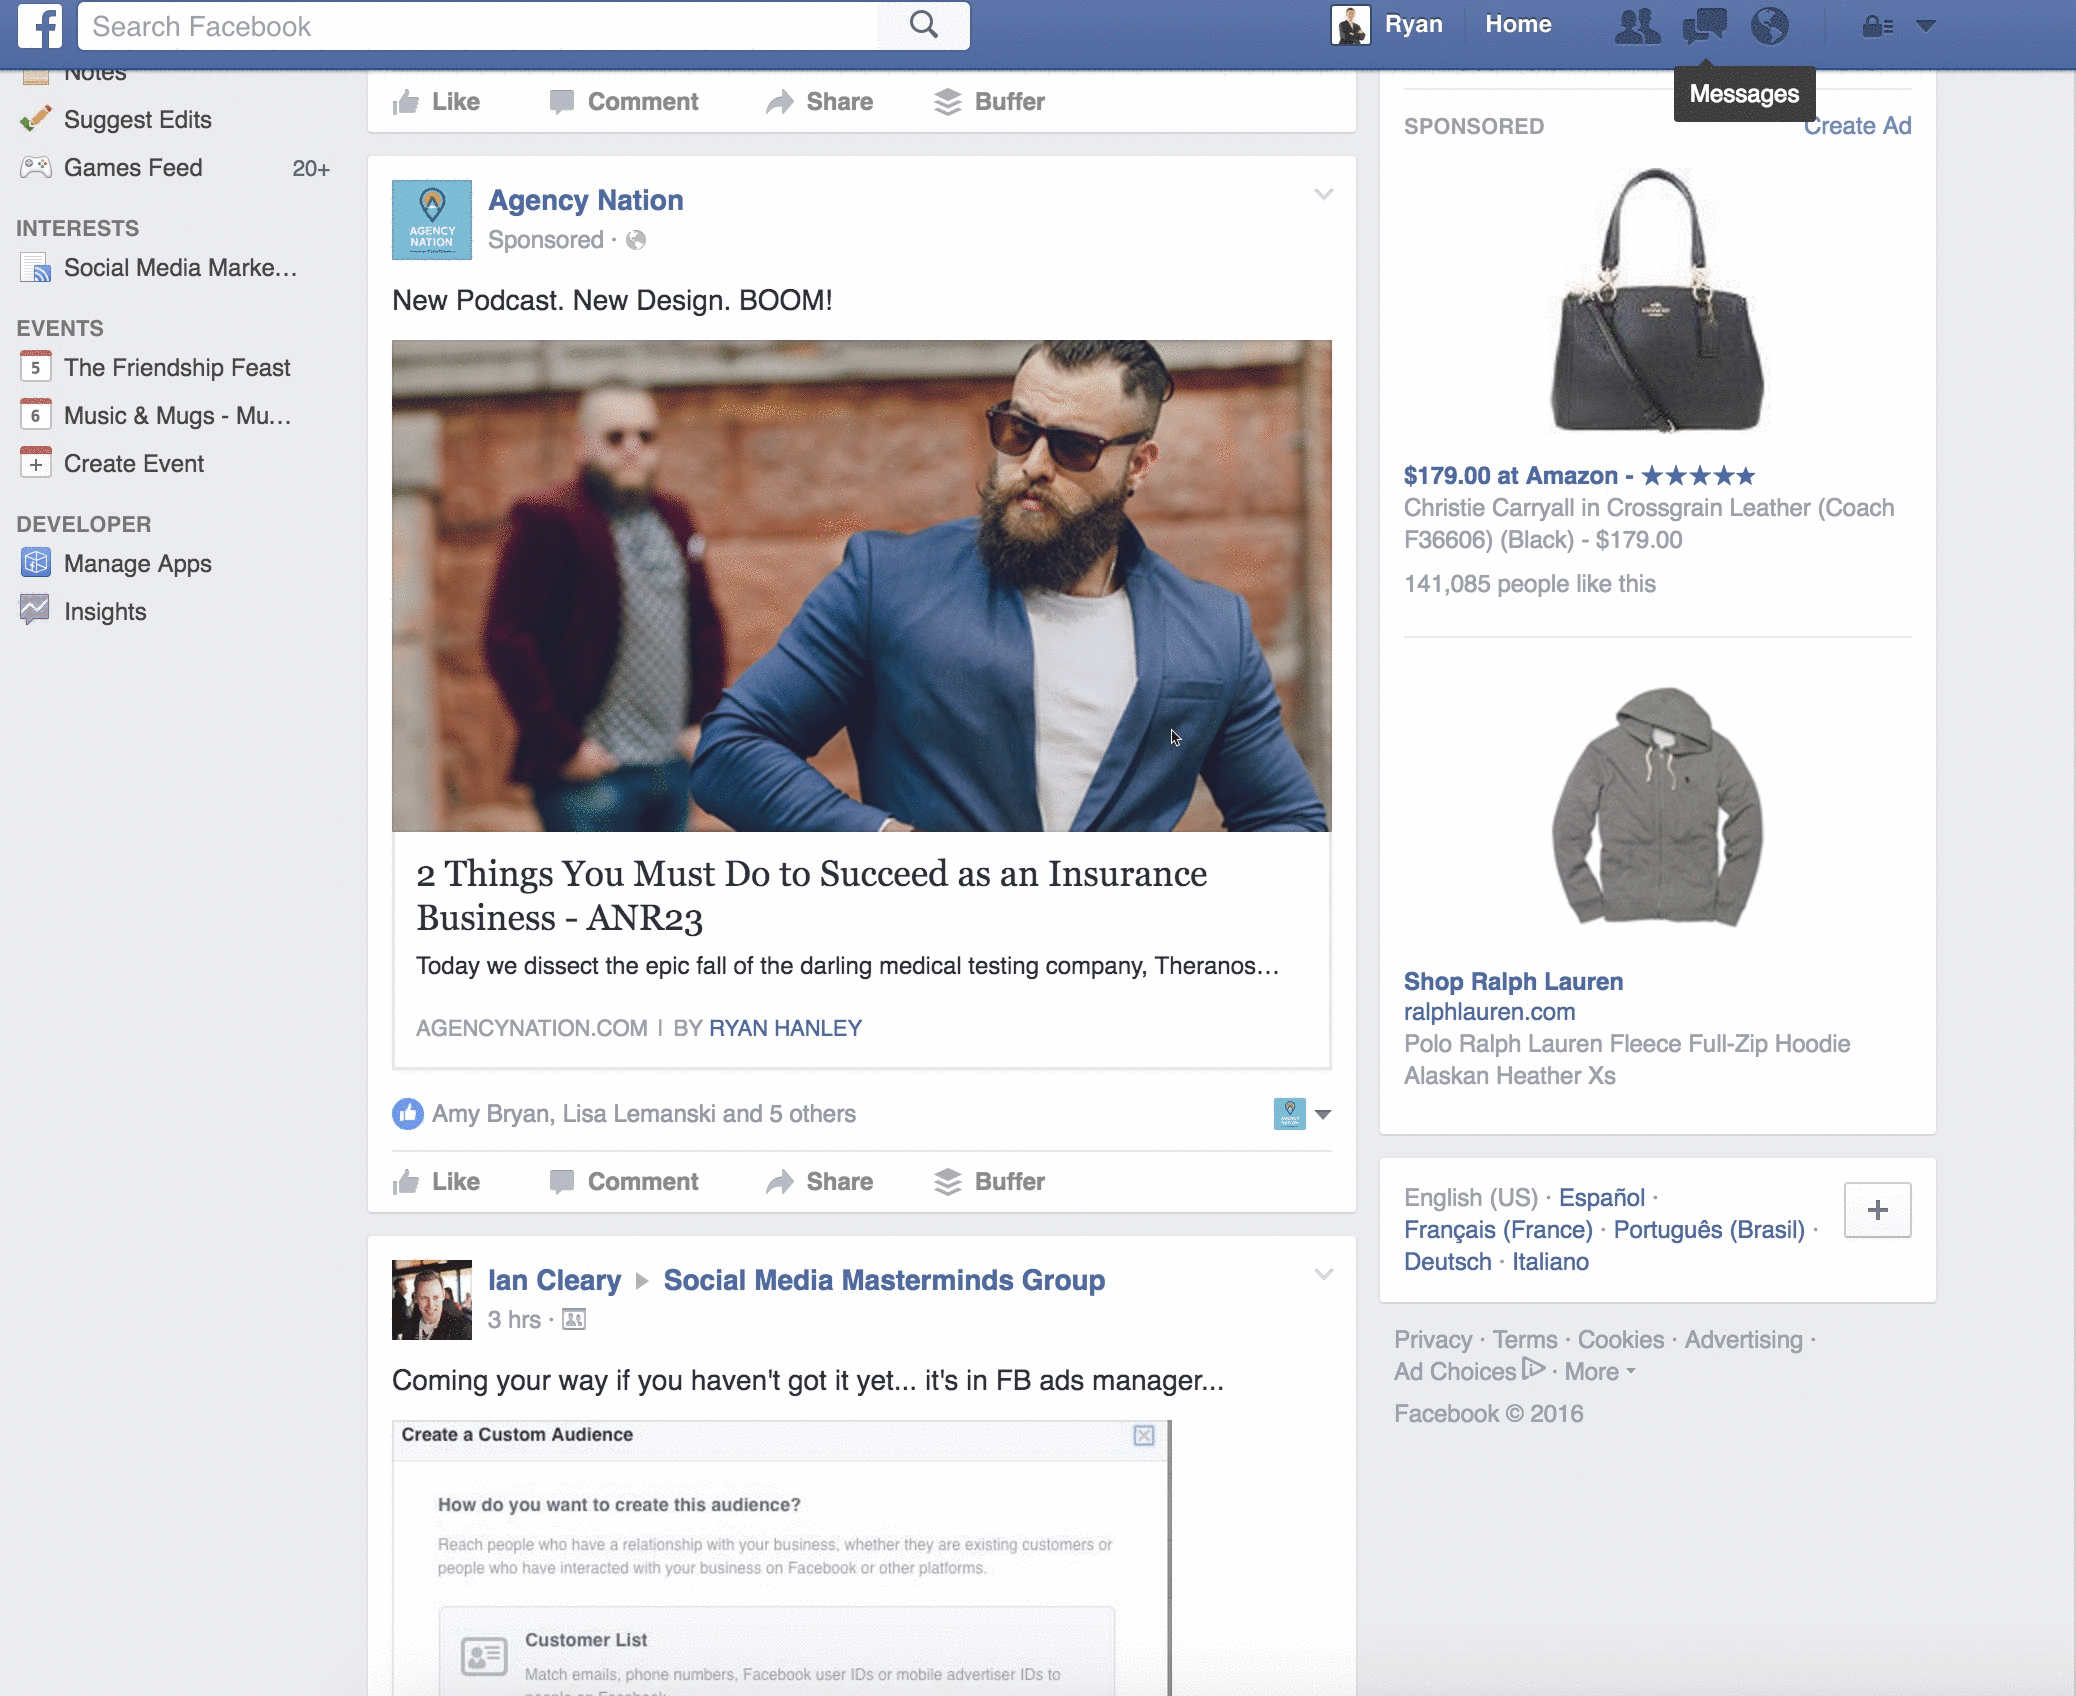The width and height of the screenshot is (2076, 1696).
Task: Click the Facebook Messages notification icon
Action: coord(1705,24)
